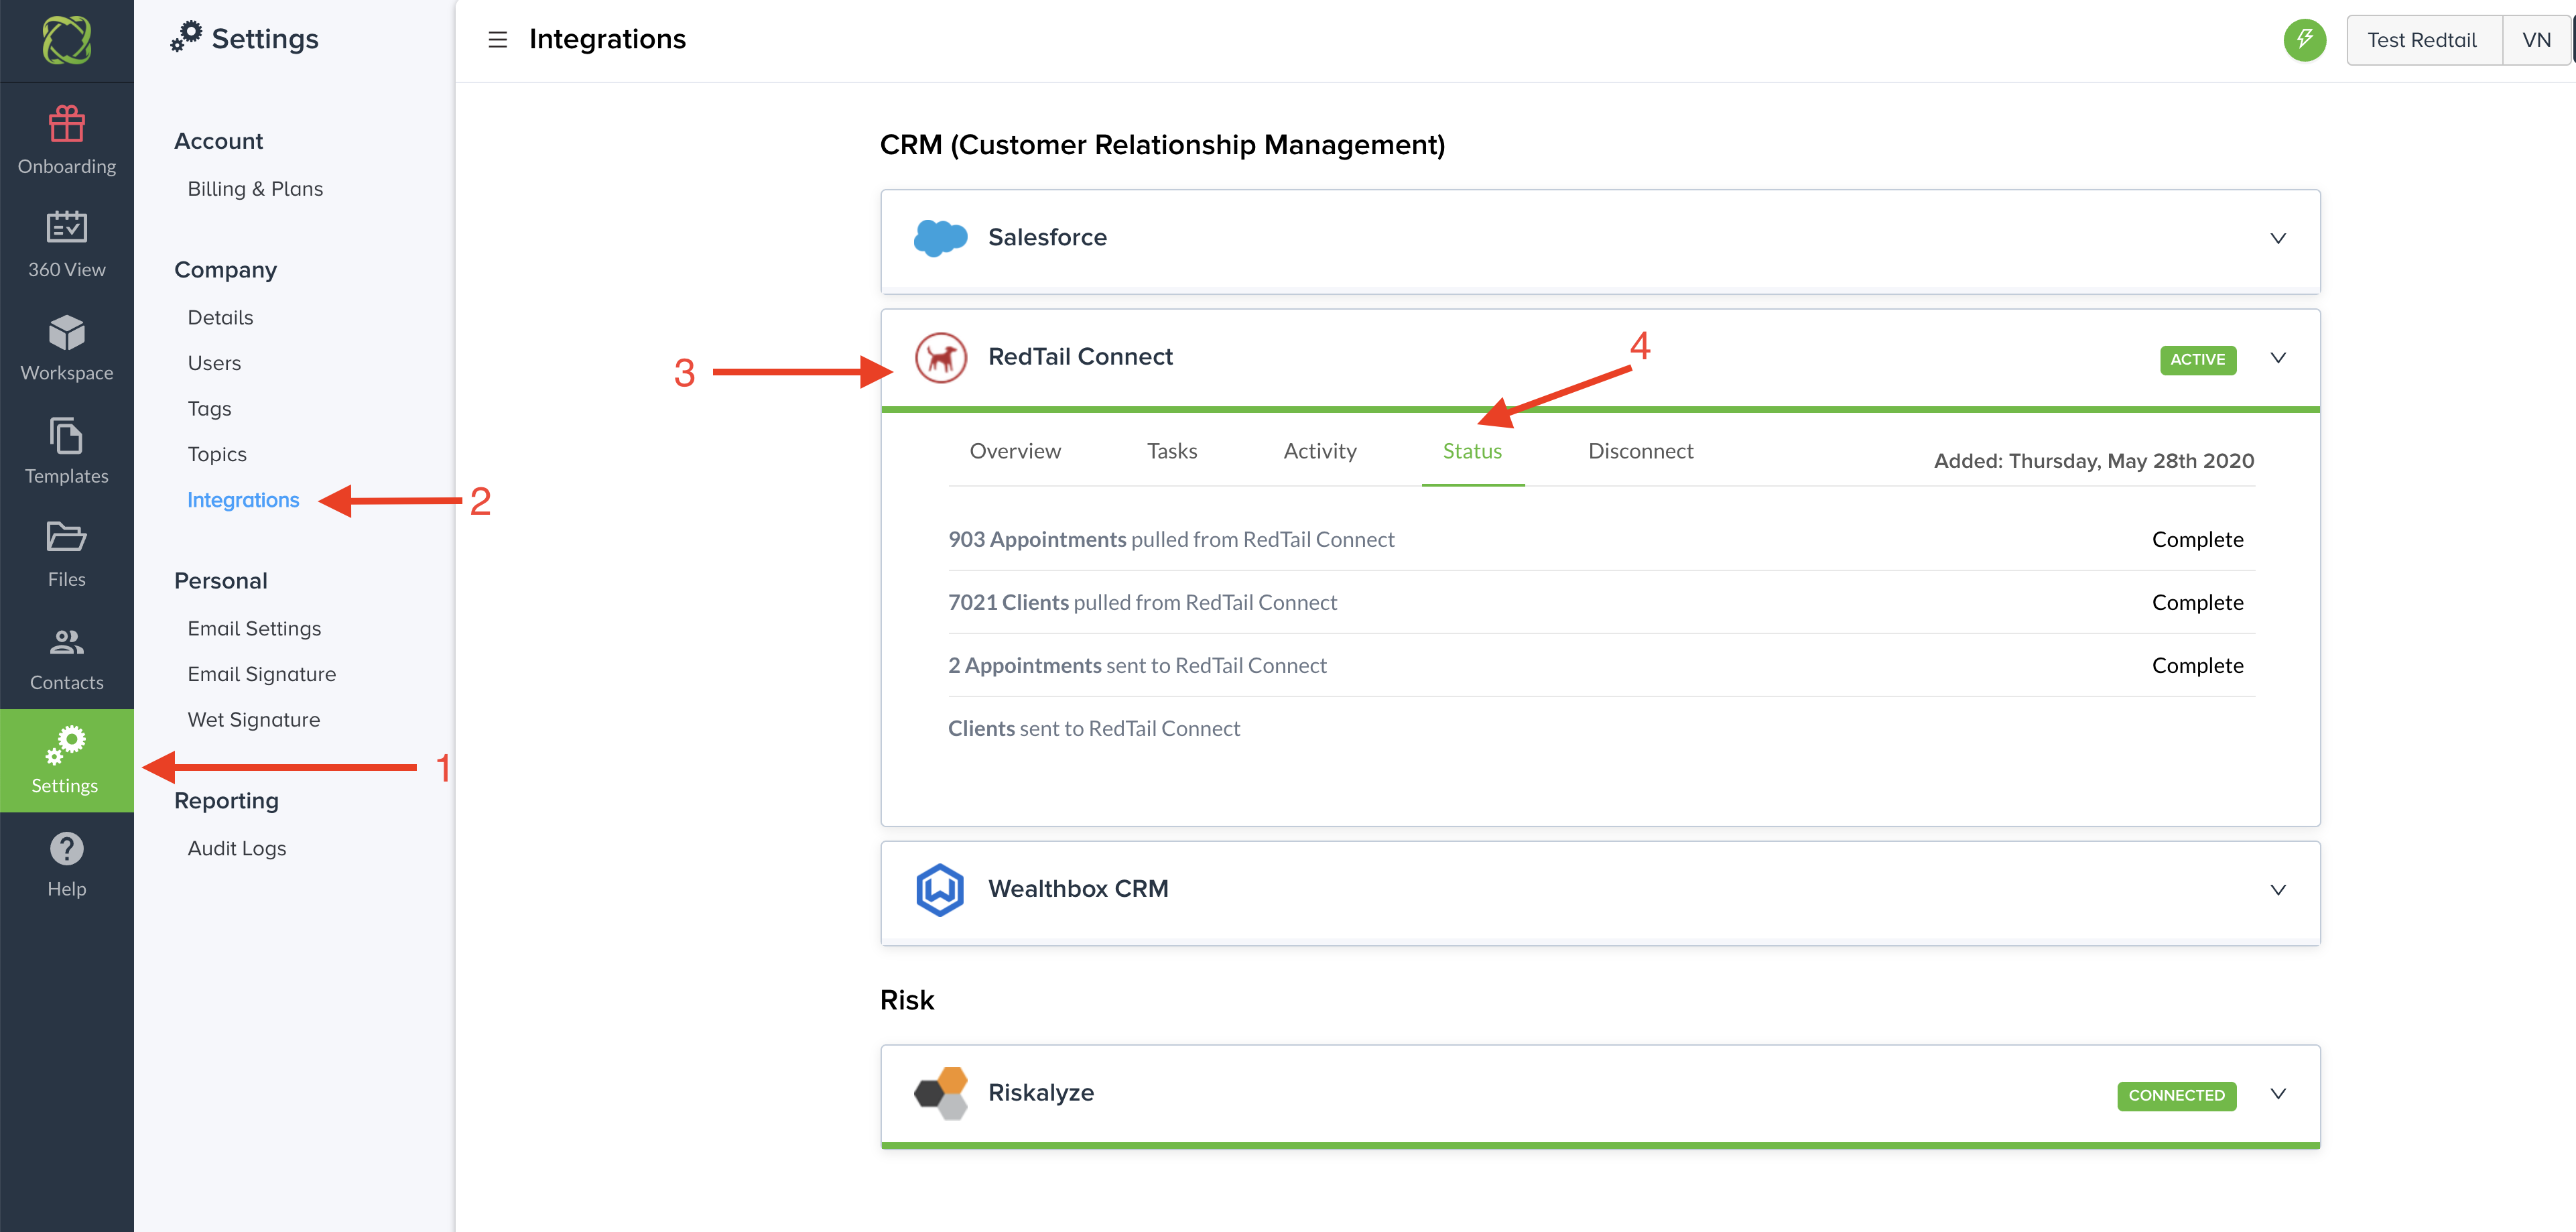Click Salesforce cloud logo

(940, 238)
